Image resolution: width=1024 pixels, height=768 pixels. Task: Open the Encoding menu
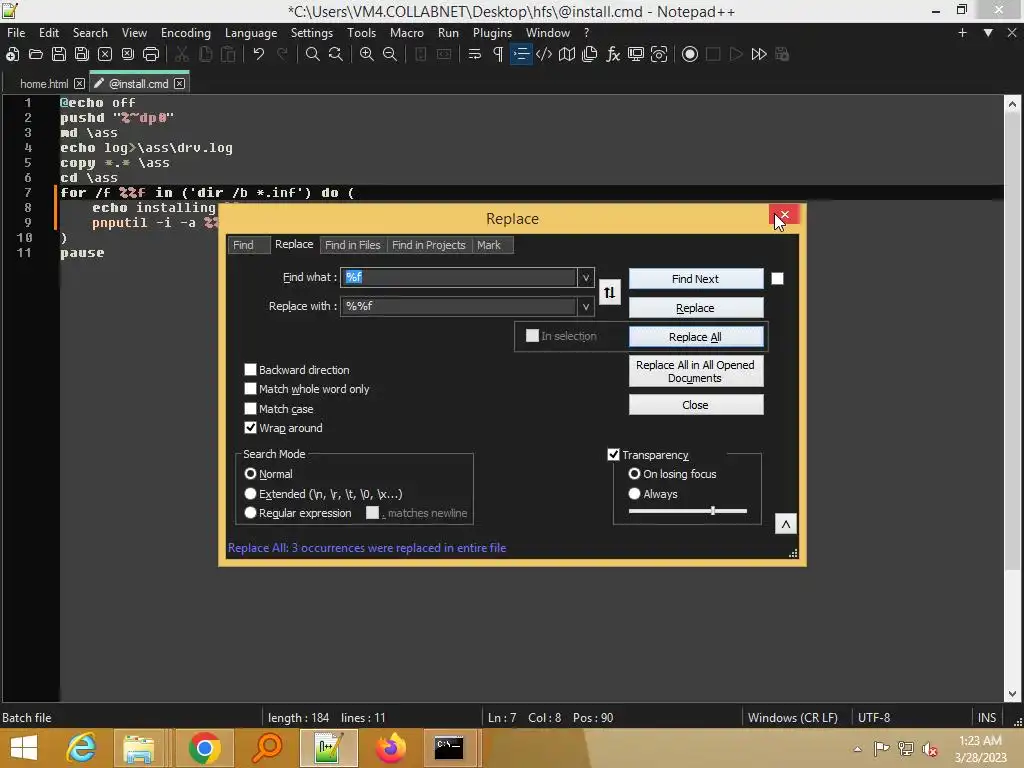185,33
